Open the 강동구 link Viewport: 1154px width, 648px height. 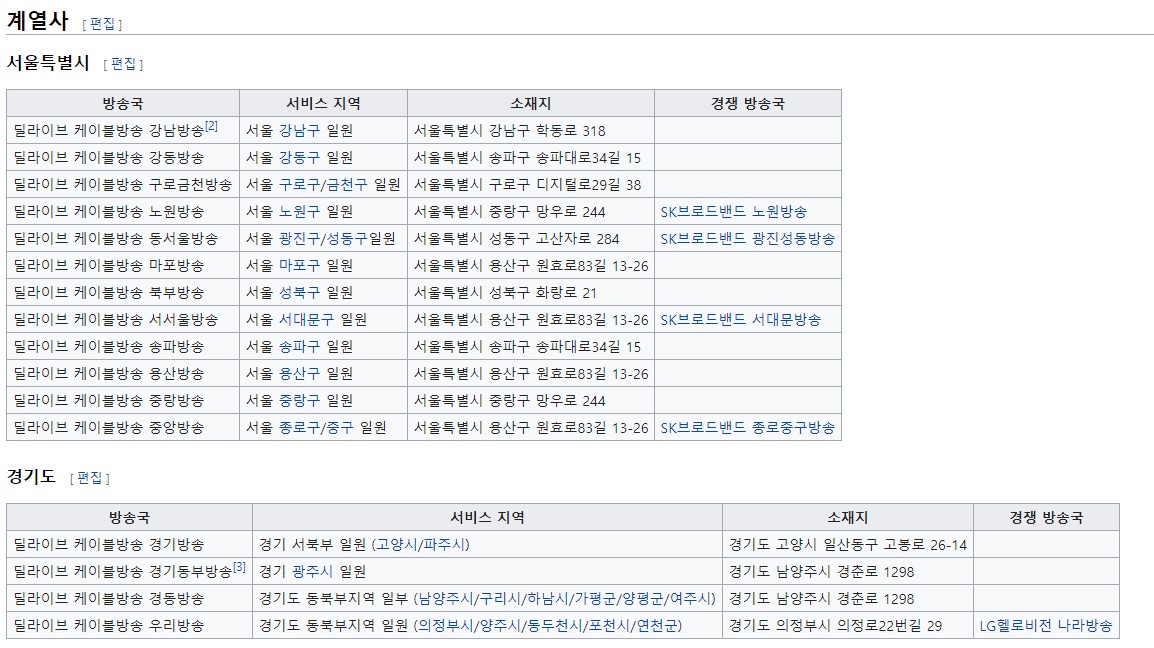tap(300, 158)
